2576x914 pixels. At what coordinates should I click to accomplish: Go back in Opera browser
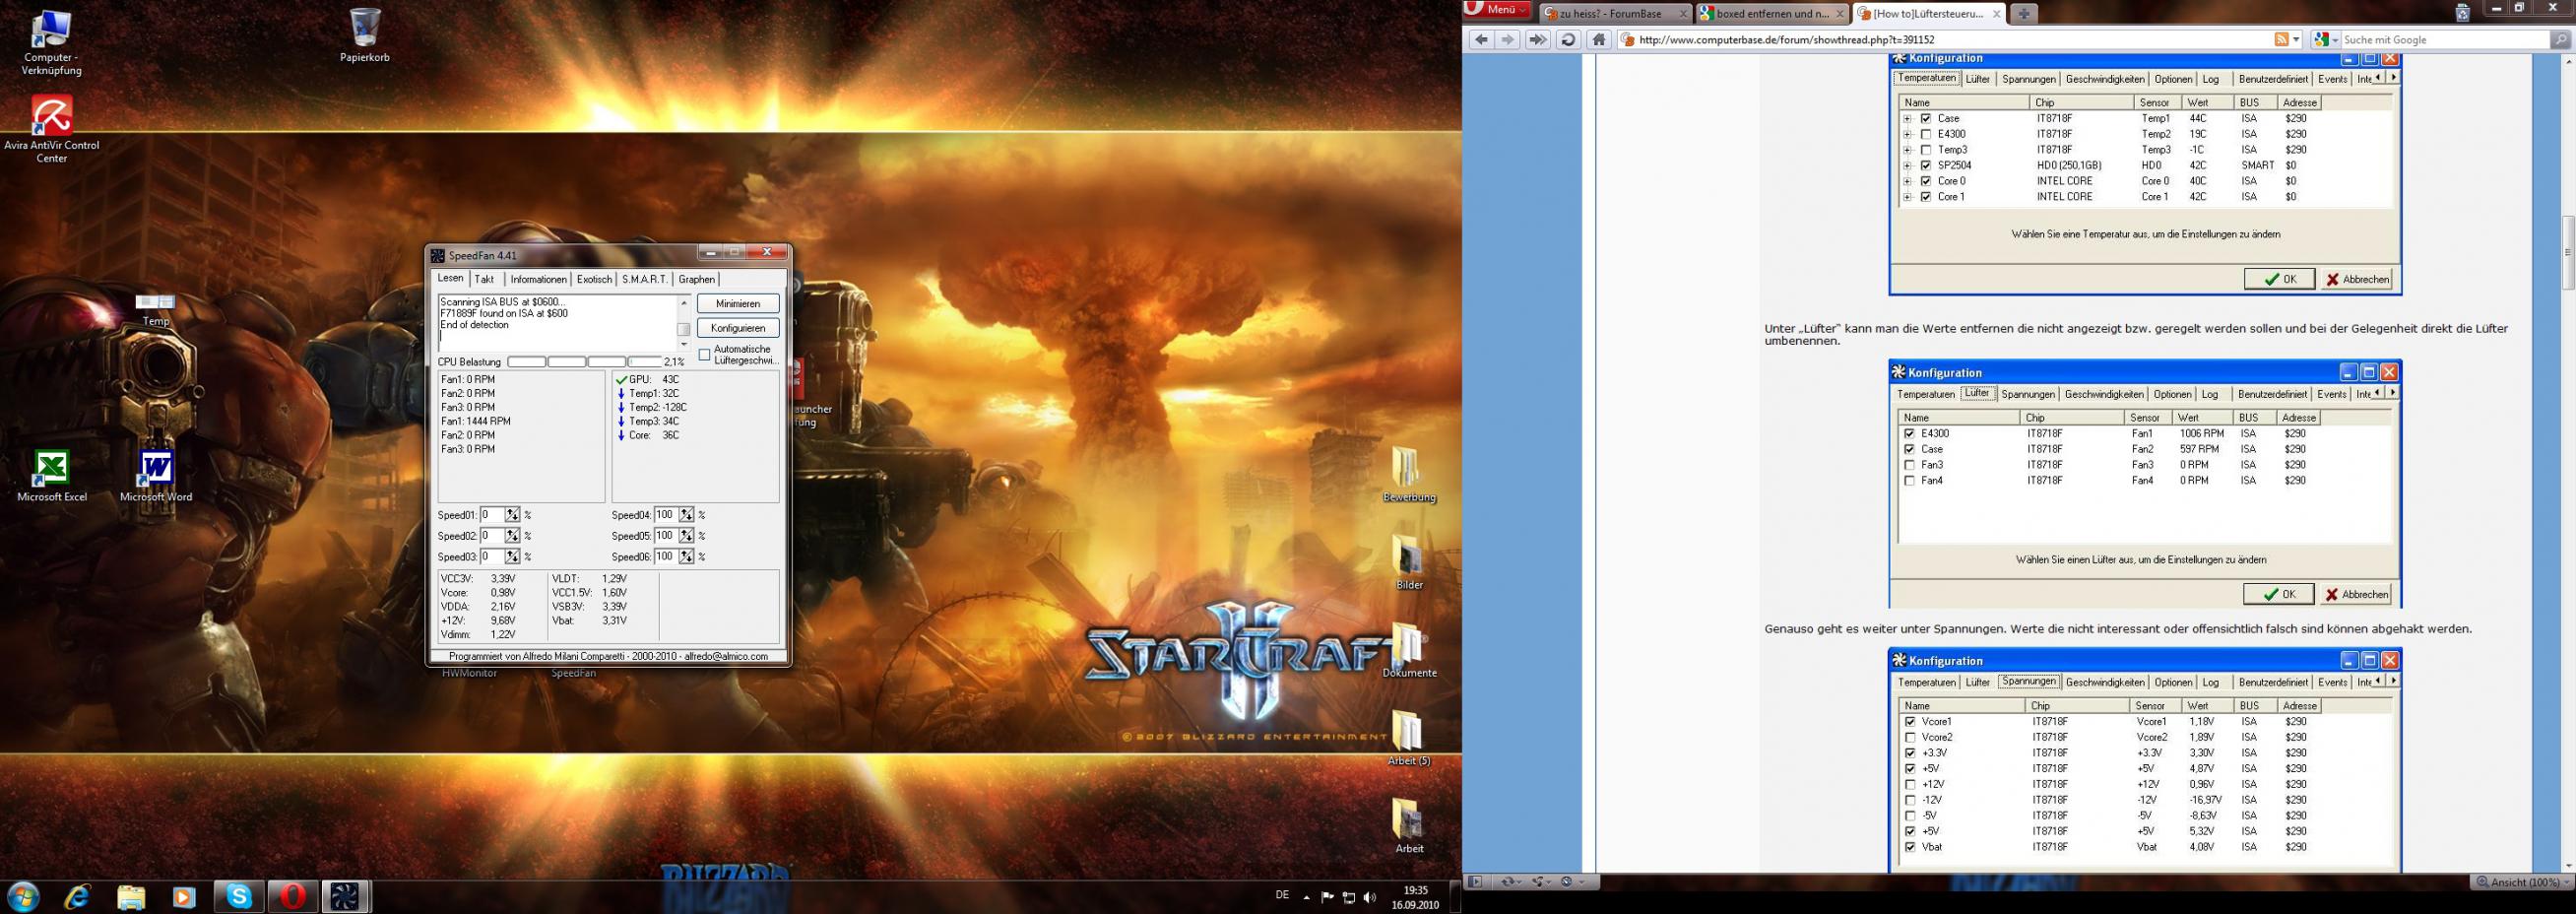(1481, 40)
